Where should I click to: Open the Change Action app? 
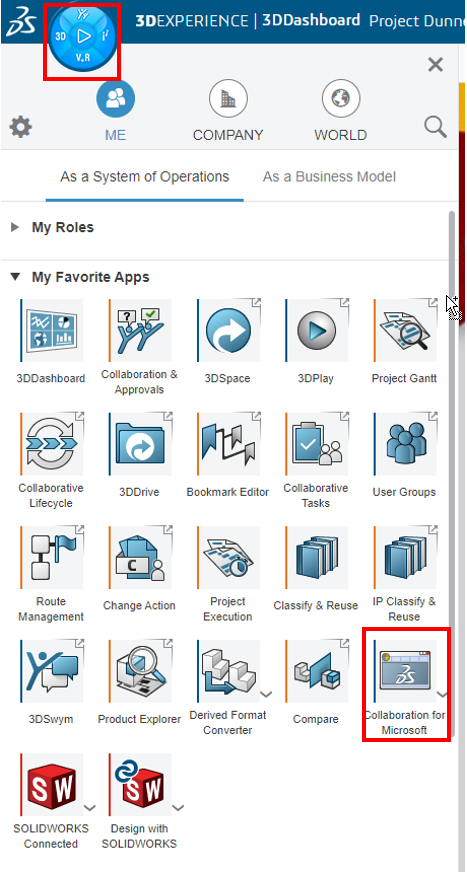click(x=140, y=558)
